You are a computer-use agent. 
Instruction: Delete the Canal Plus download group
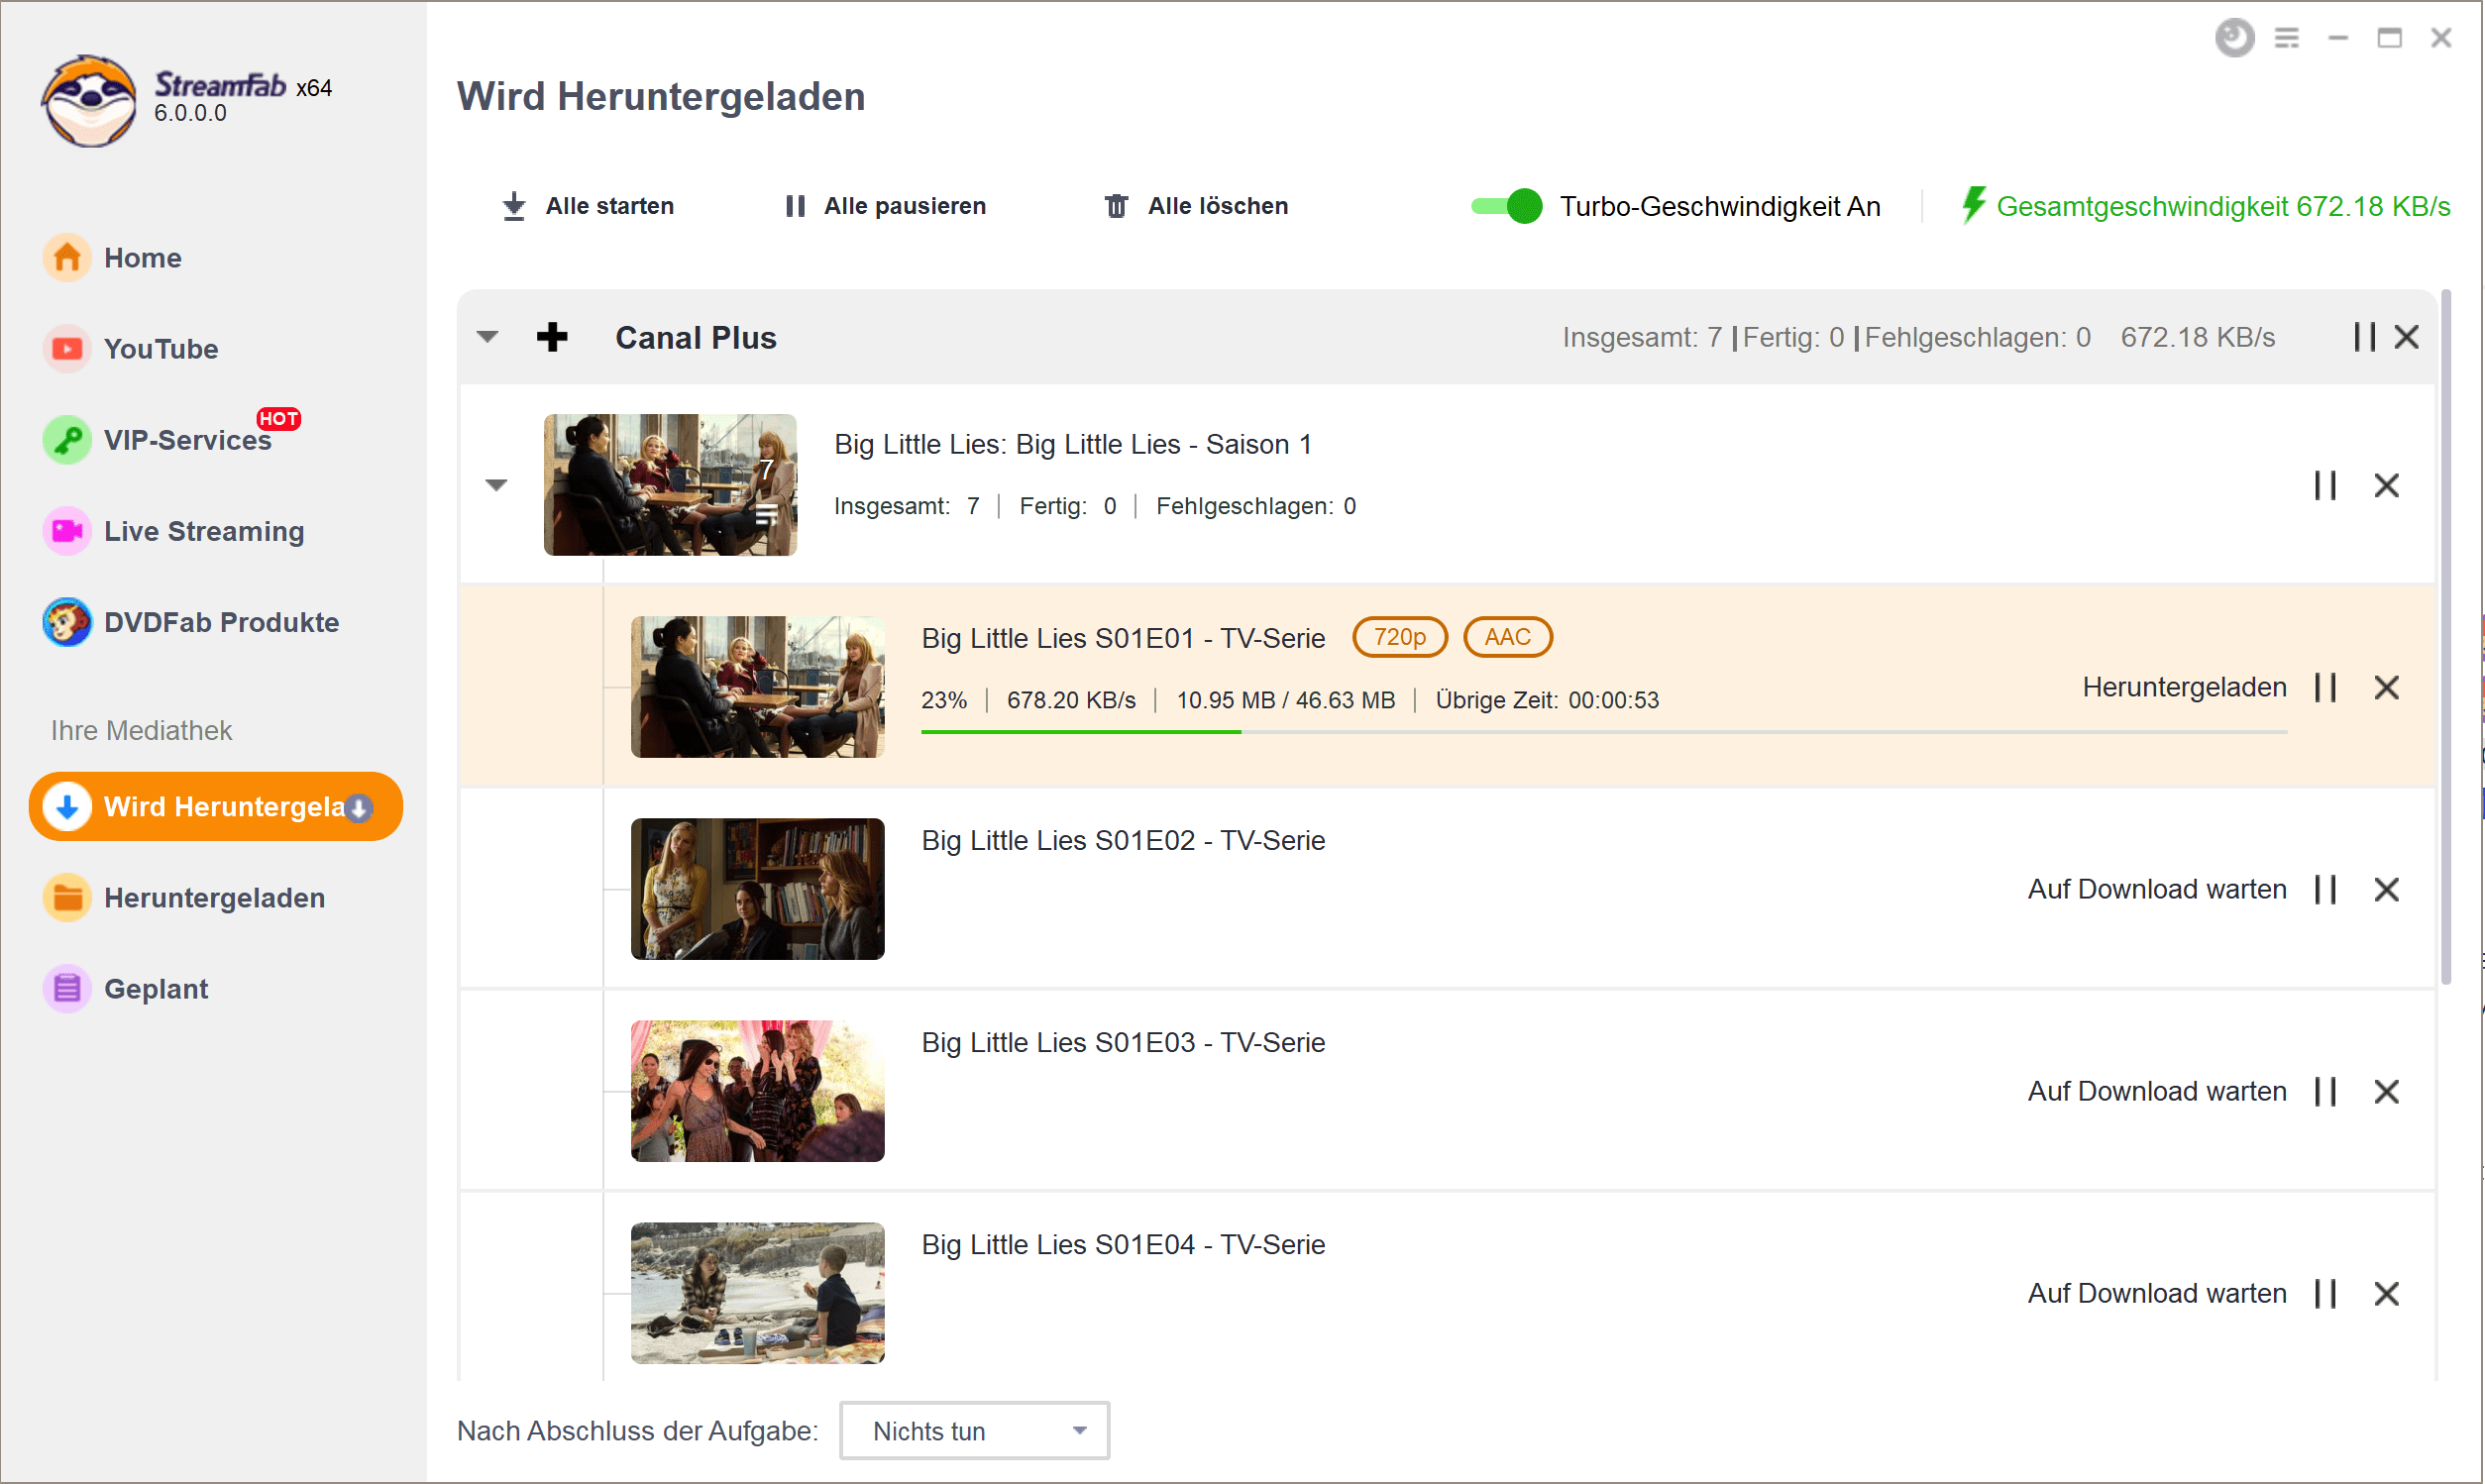point(2406,337)
